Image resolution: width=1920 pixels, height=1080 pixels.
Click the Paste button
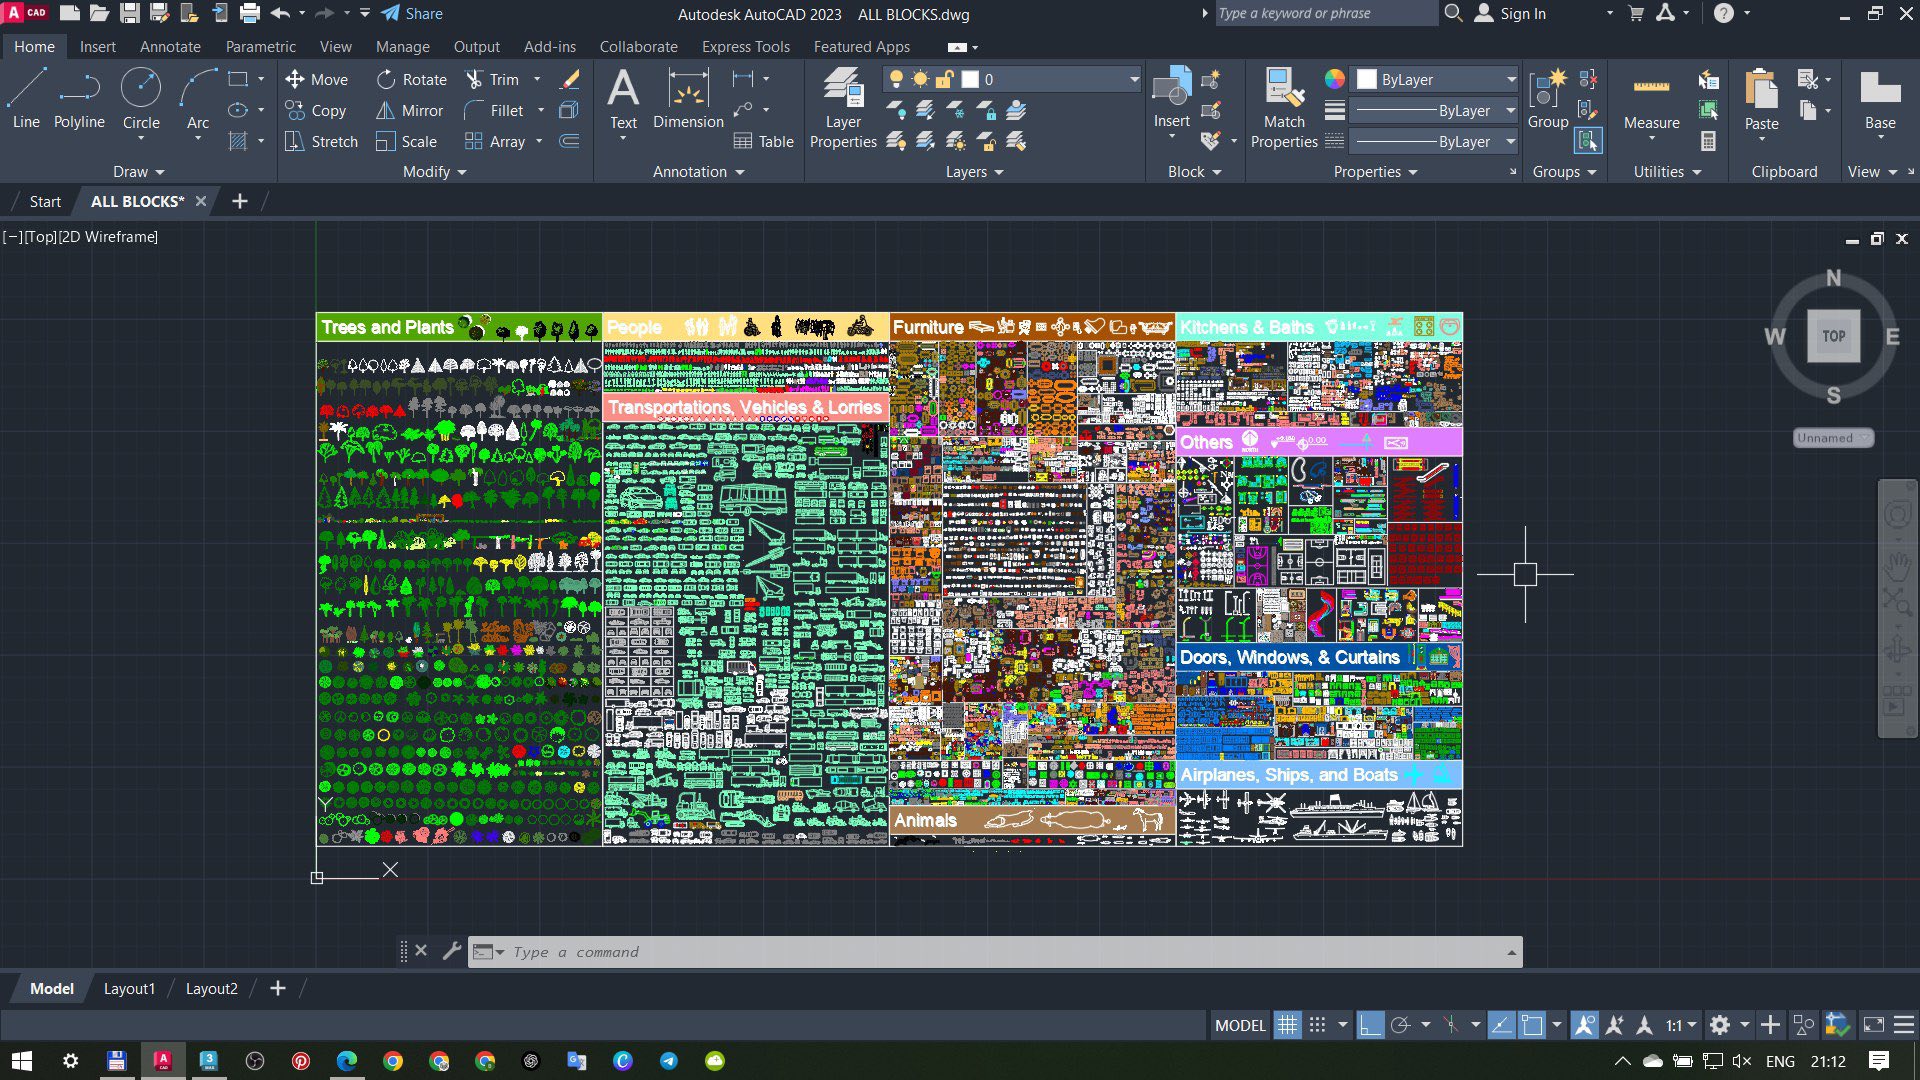1761,100
